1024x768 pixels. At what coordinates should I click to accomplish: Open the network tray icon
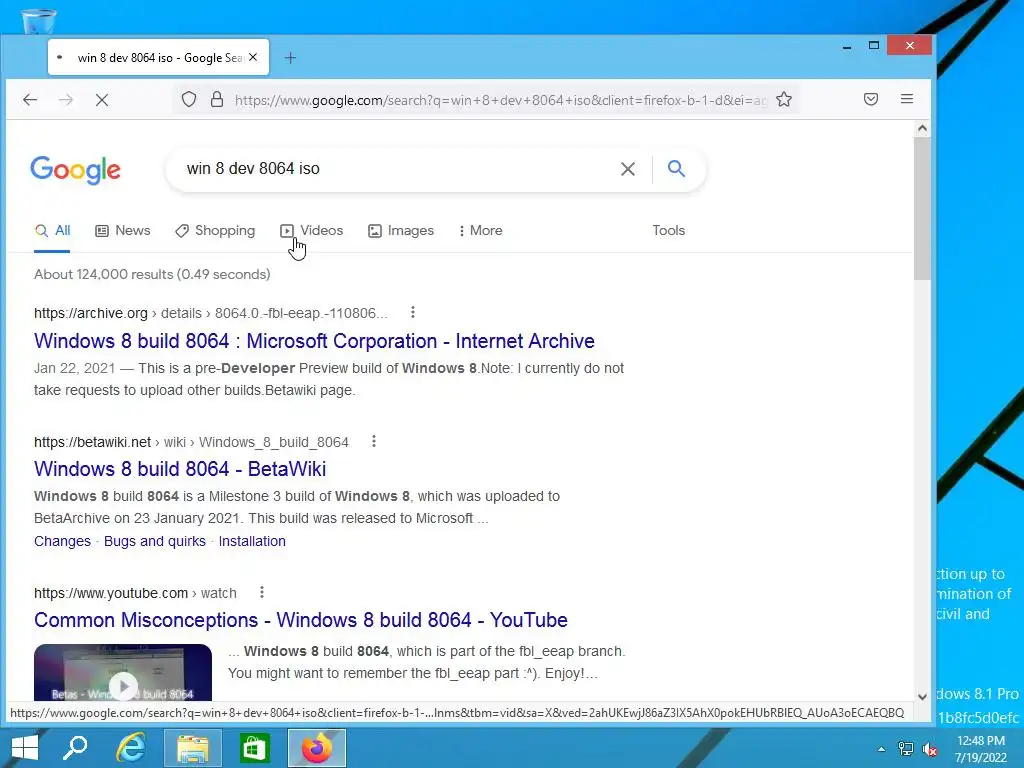(906, 749)
